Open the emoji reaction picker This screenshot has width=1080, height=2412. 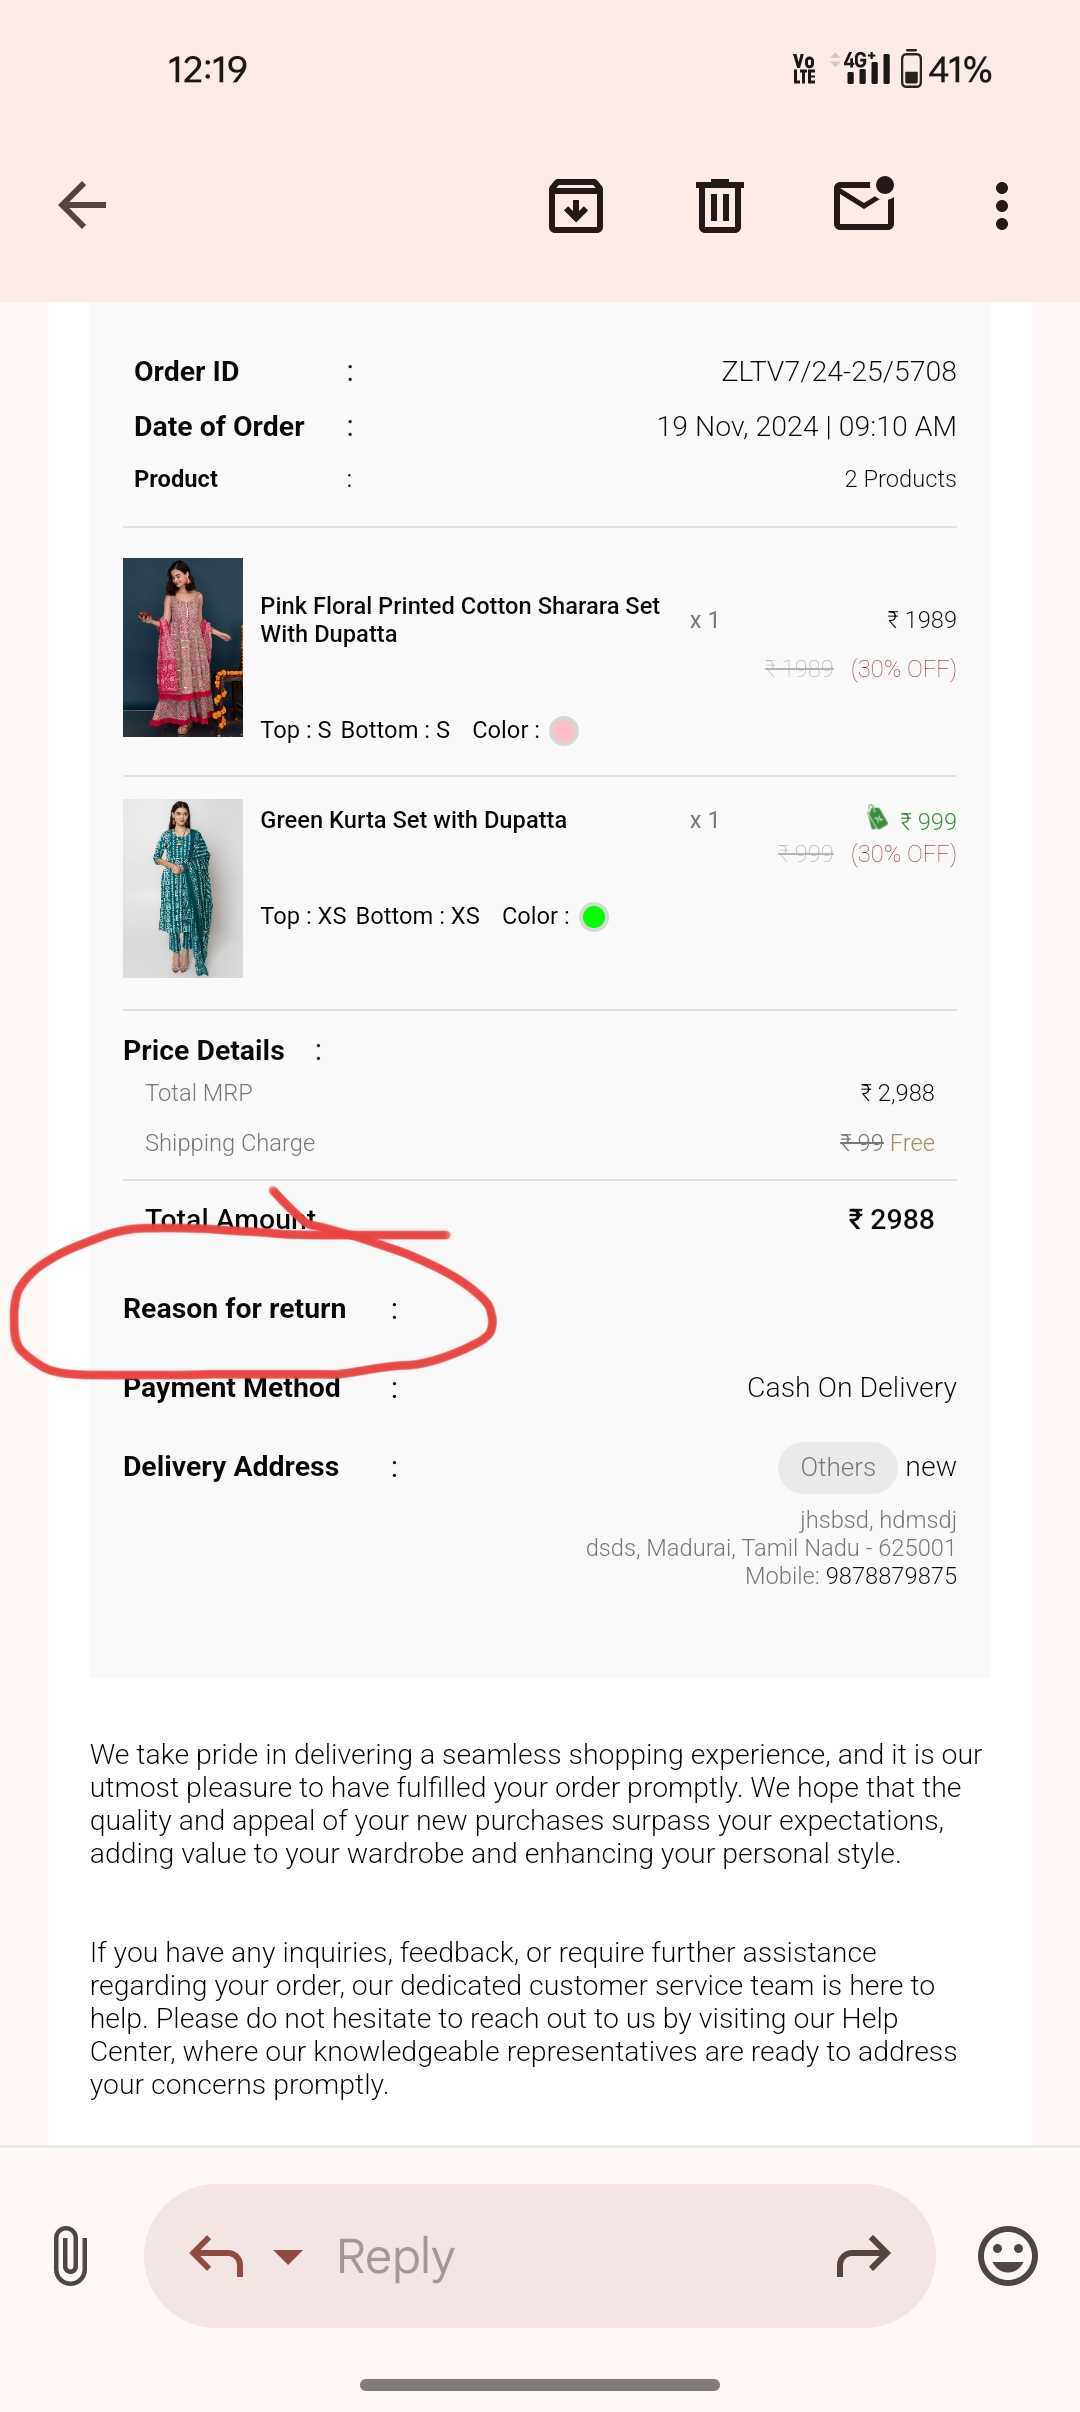pyautogui.click(x=1007, y=2256)
